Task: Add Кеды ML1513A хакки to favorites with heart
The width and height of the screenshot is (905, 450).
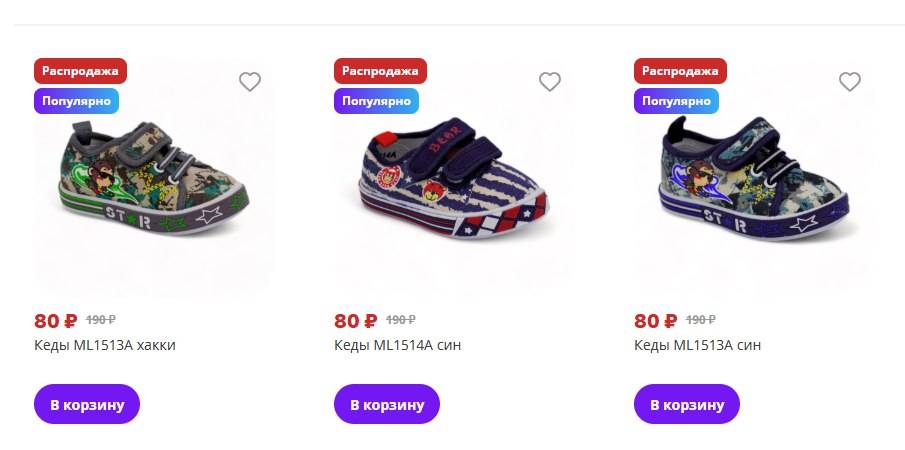Action: tap(250, 82)
